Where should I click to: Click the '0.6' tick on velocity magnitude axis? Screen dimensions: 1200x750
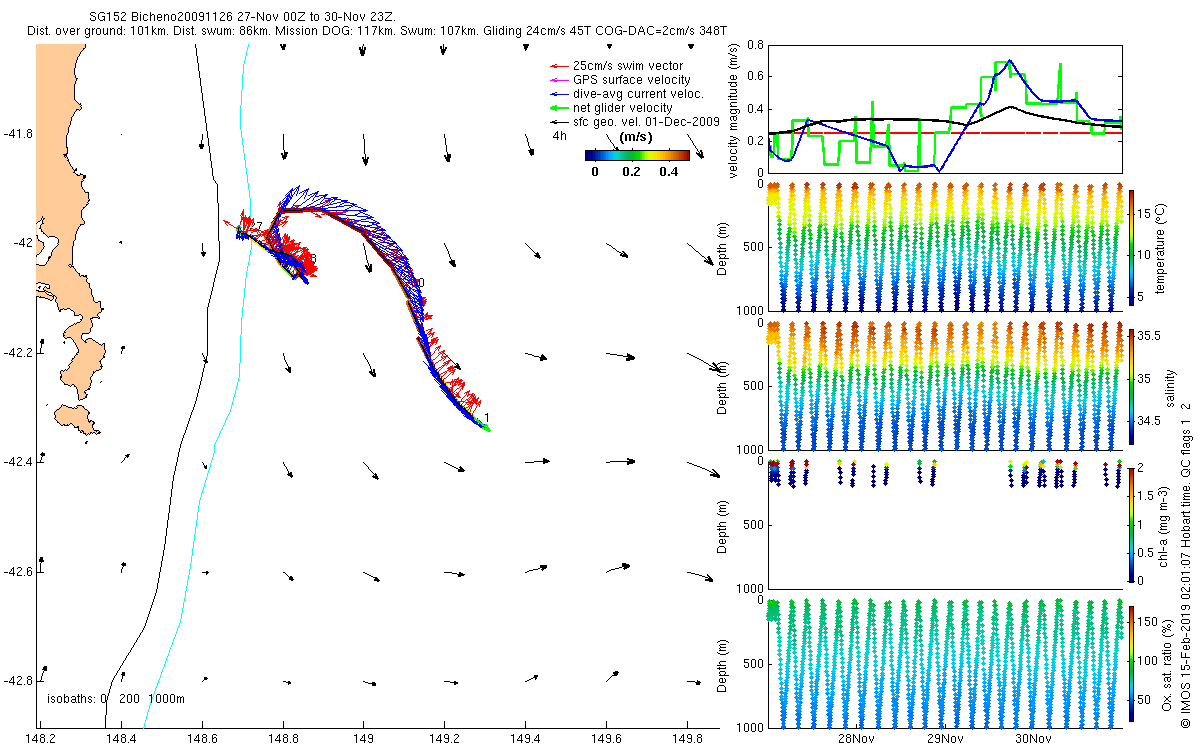[x=754, y=77]
